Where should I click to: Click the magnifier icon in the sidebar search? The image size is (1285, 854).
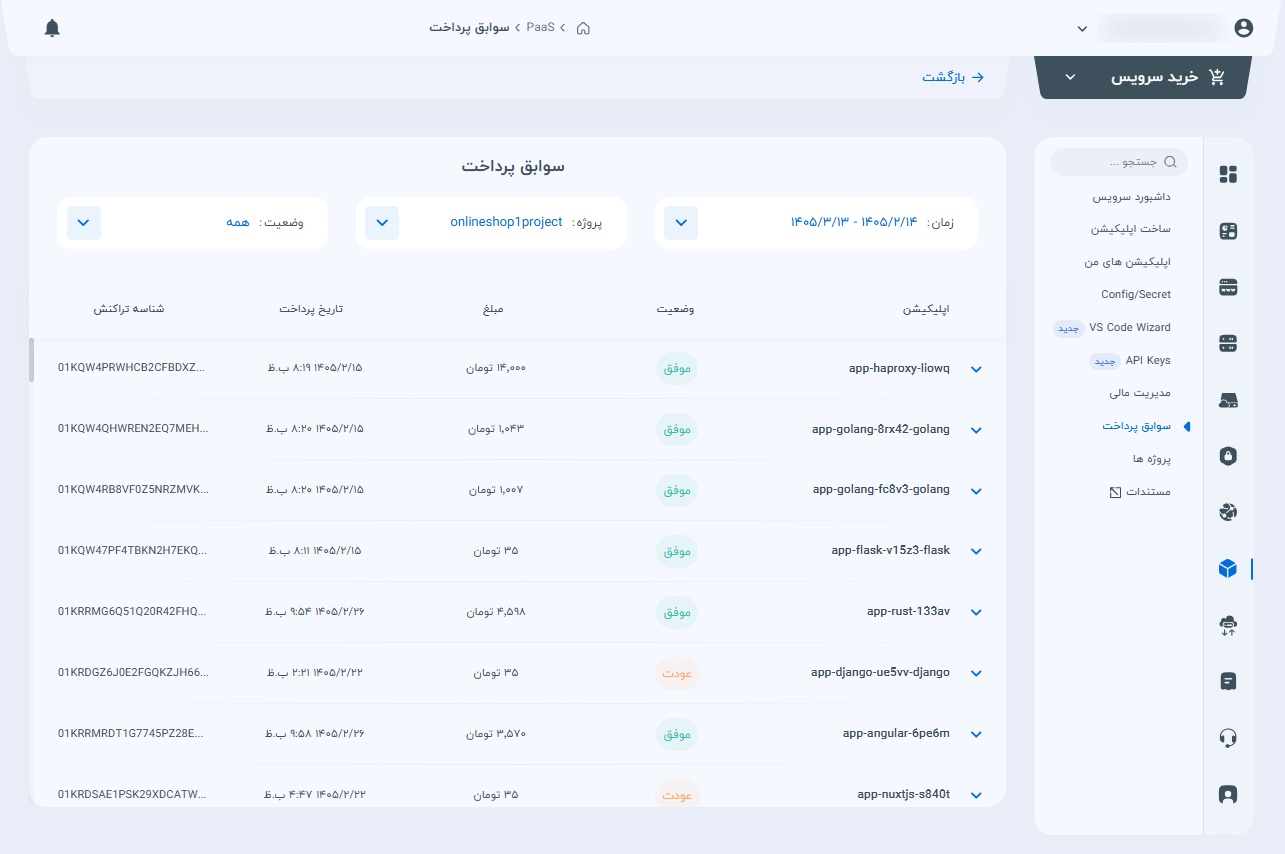[1171, 162]
